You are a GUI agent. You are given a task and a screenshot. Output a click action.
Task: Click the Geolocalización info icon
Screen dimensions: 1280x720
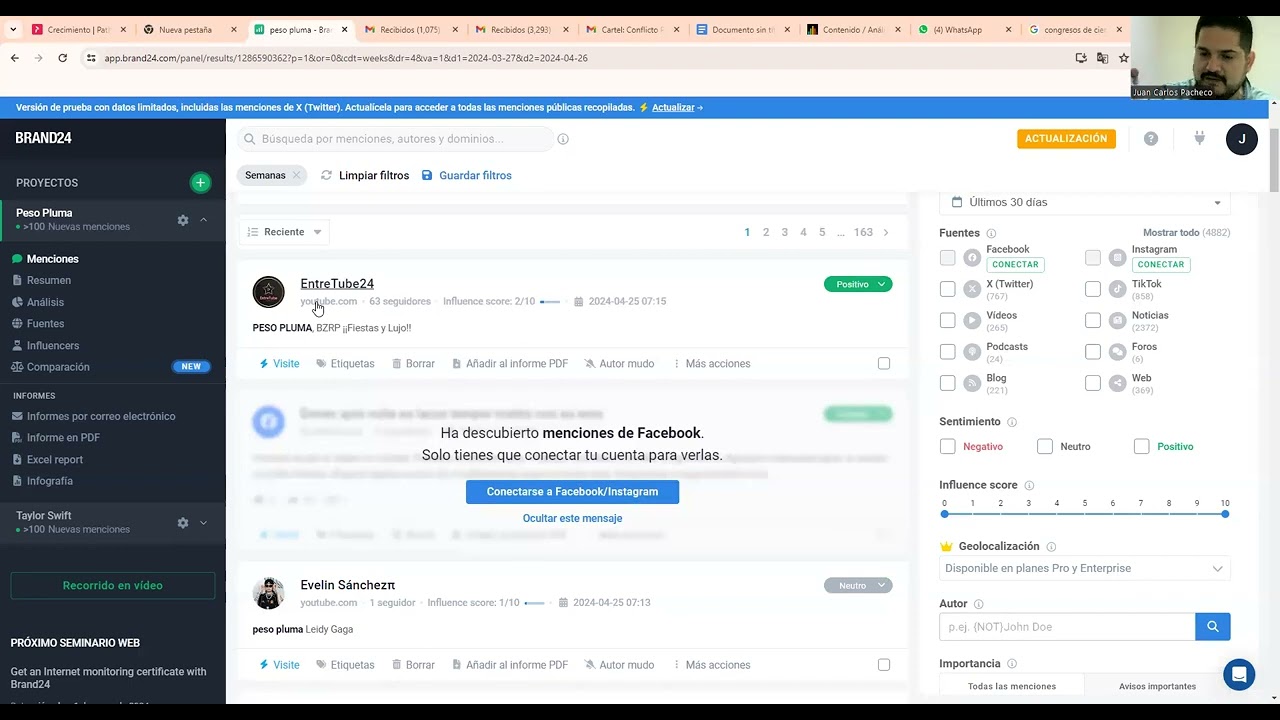1051,547
